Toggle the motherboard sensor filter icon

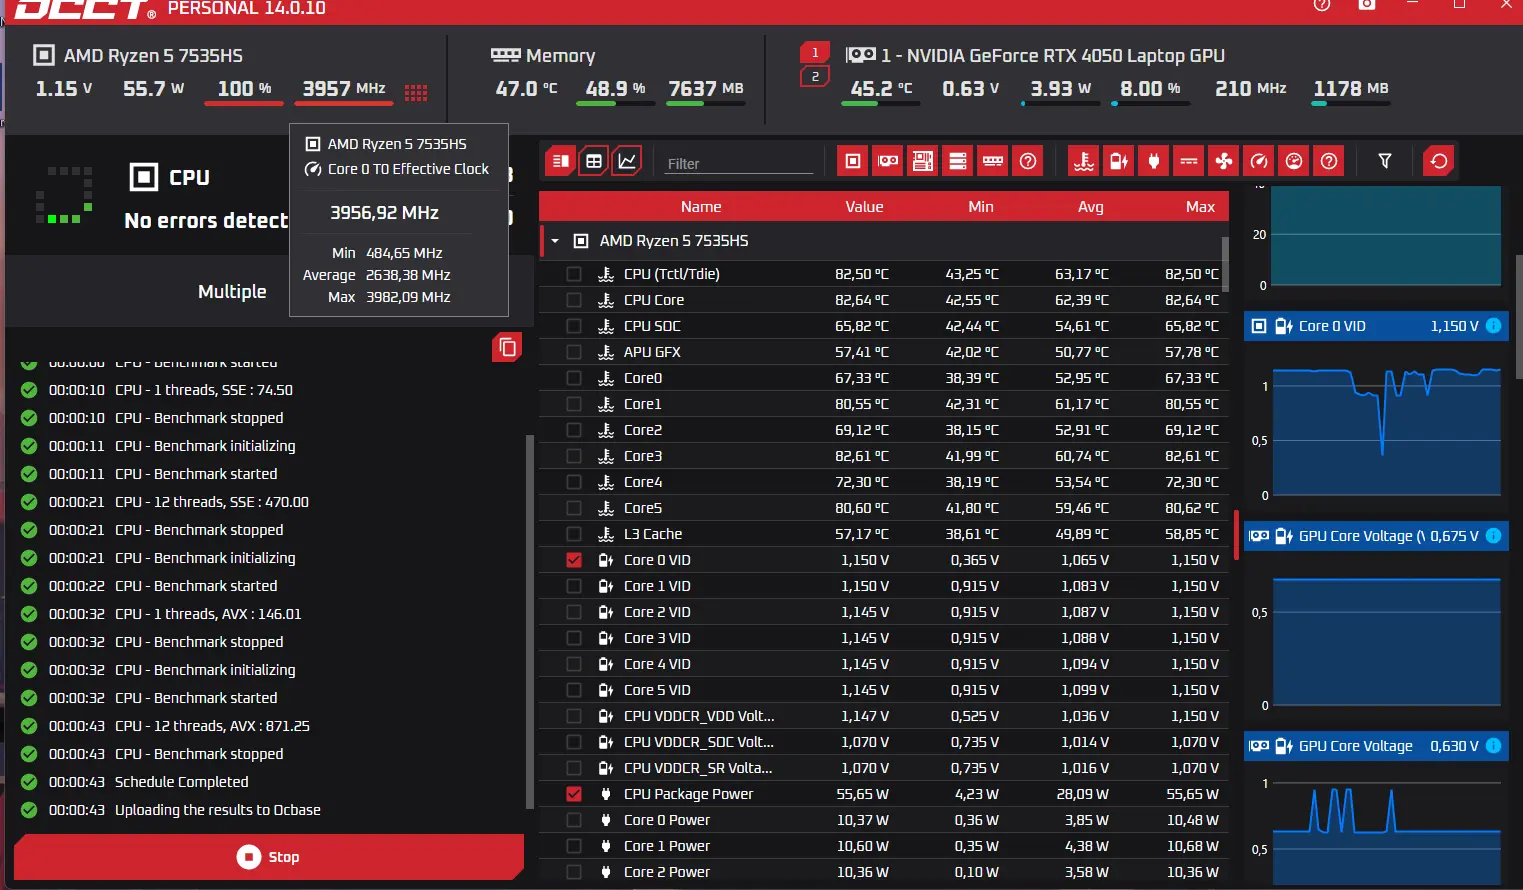click(x=923, y=161)
